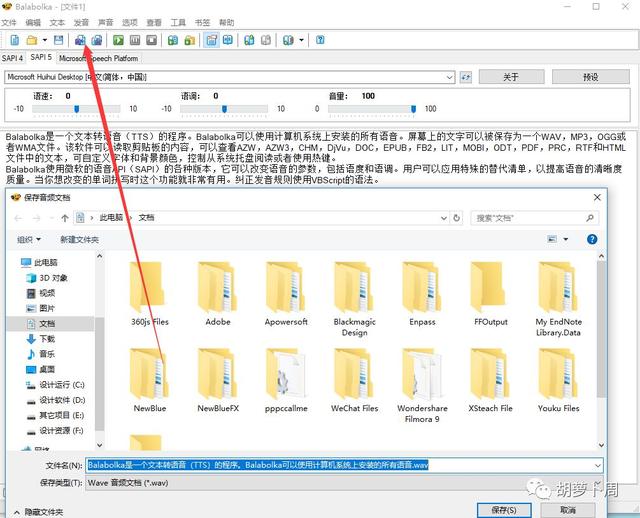Click the 搜索"文档" search field
The width and height of the screenshot is (640, 518).
[x=535, y=218]
